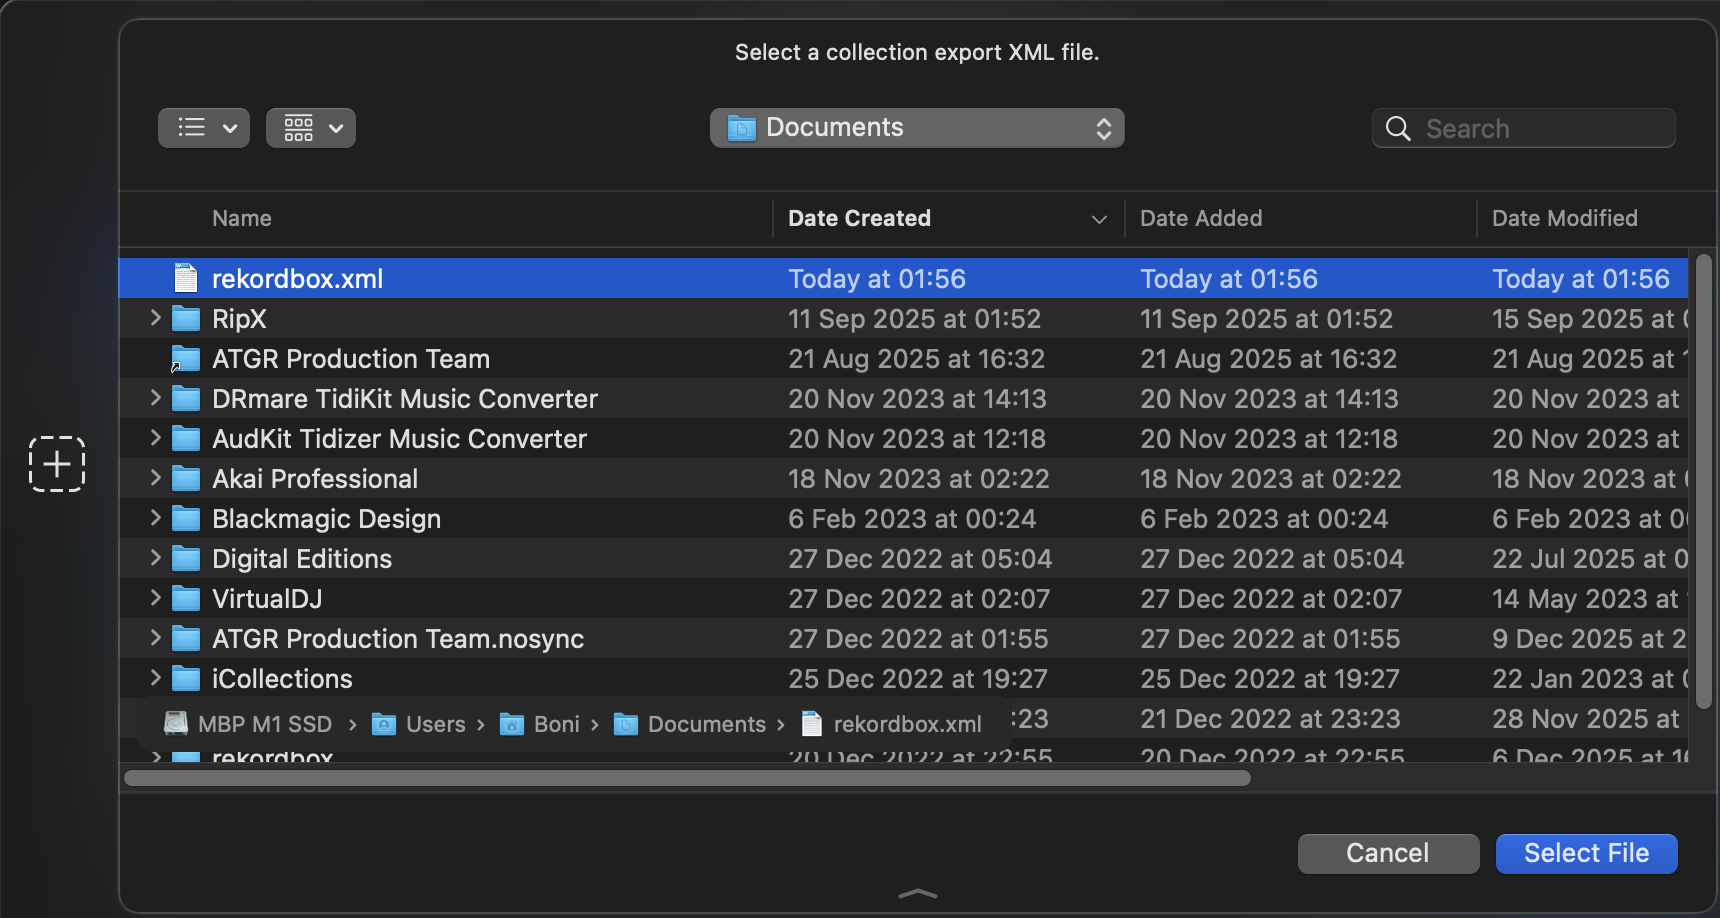Expand the Akai Professional folder

pos(155,478)
